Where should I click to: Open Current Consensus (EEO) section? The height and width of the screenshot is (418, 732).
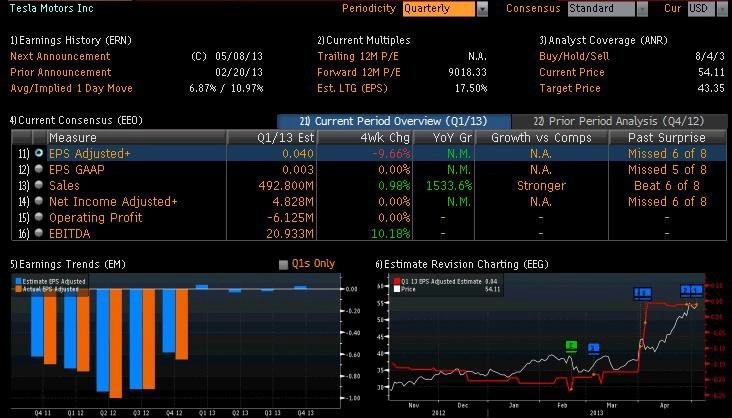(x=76, y=120)
